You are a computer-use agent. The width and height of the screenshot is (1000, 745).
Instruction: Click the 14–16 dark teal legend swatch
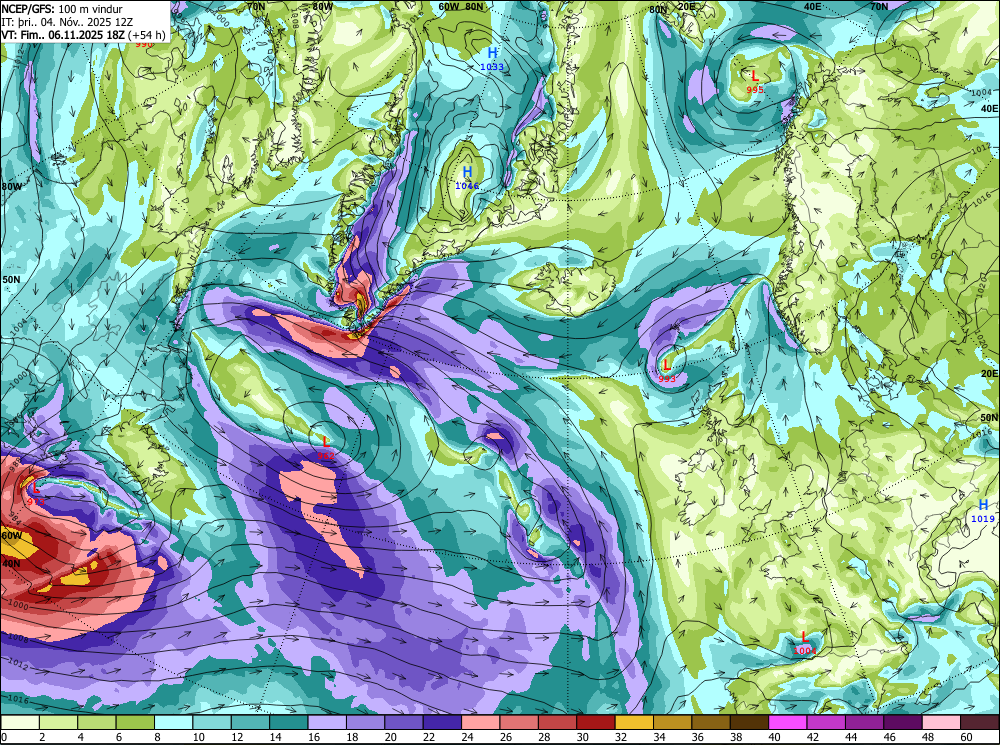click(289, 722)
